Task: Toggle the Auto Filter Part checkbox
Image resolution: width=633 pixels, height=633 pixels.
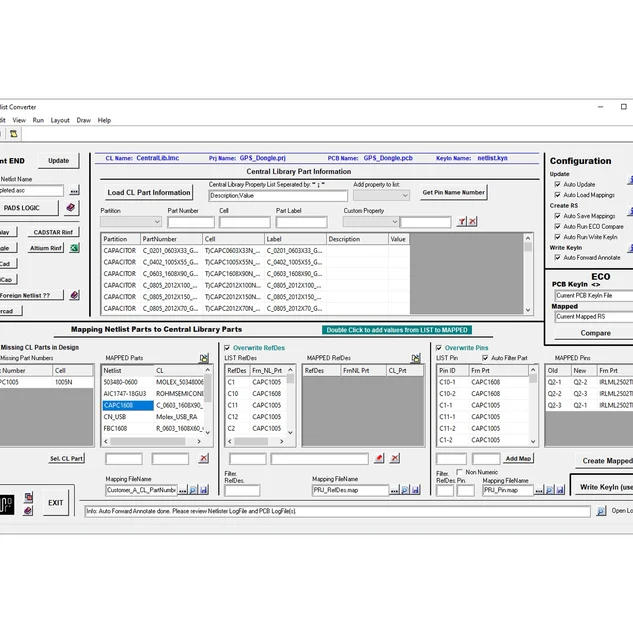Action: (485, 358)
